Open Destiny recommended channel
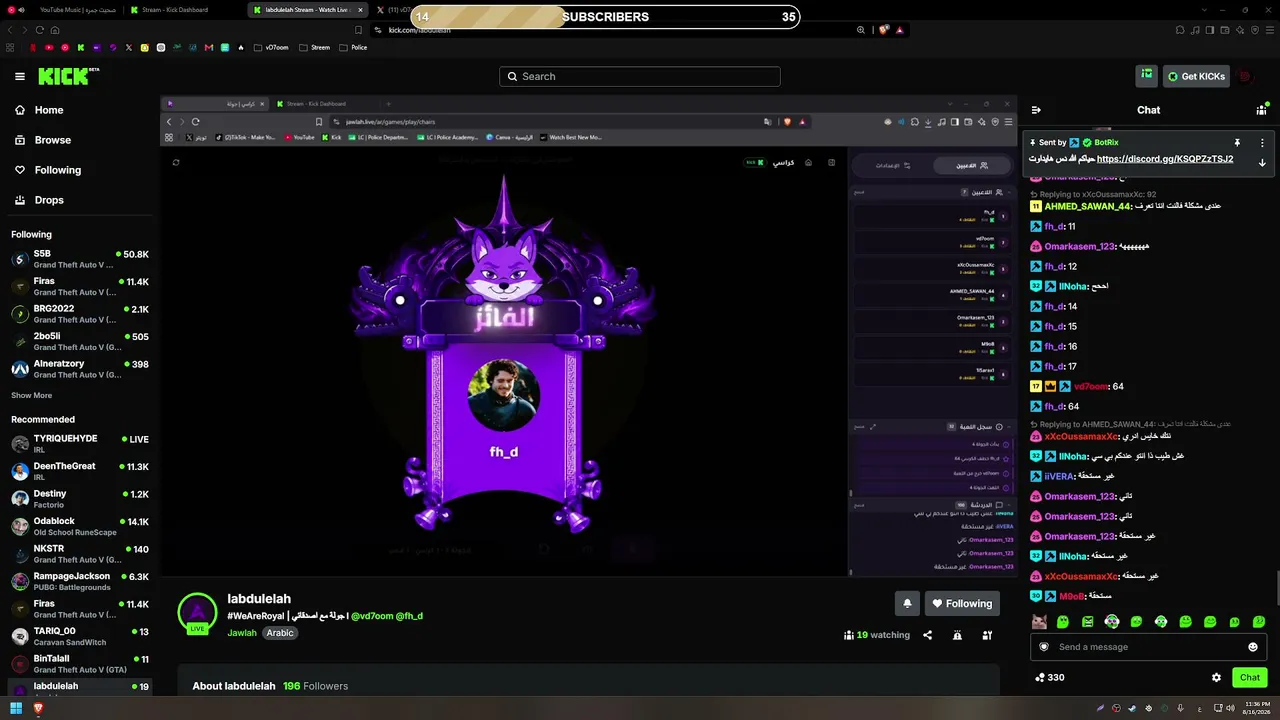The height and width of the screenshot is (720, 1280). [x=80, y=498]
